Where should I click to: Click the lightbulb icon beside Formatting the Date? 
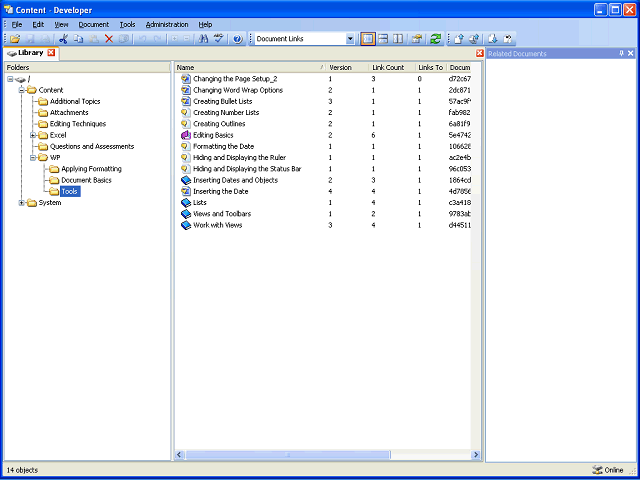click(x=186, y=146)
